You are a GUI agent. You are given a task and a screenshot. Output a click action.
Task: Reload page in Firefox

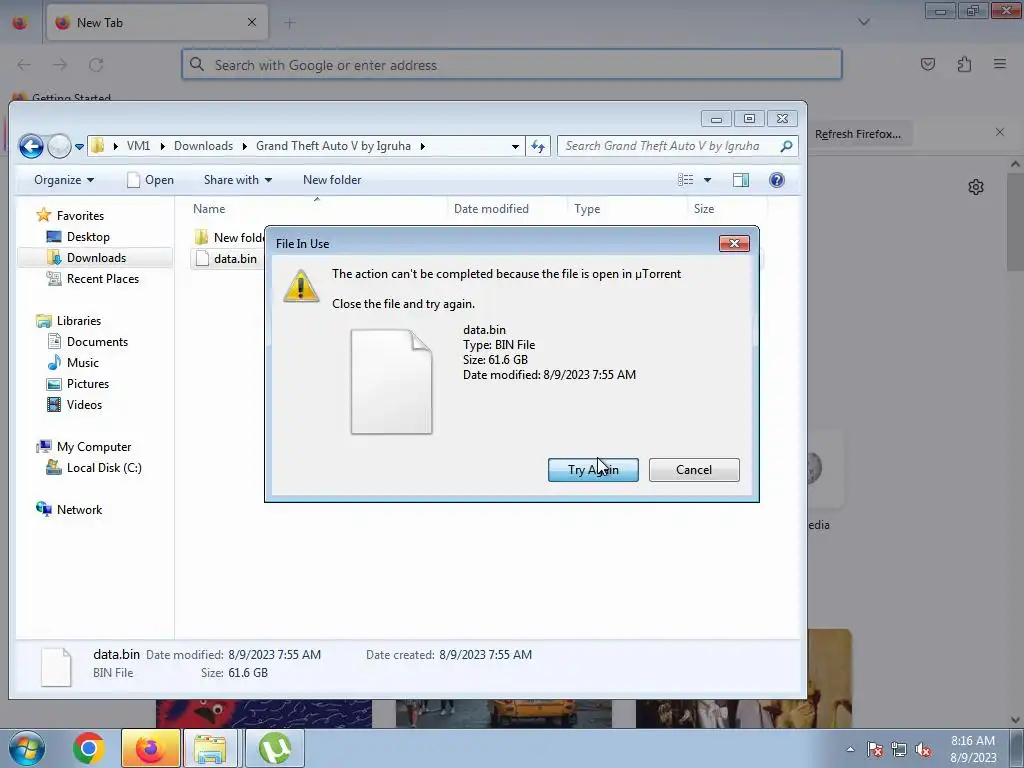point(96,65)
